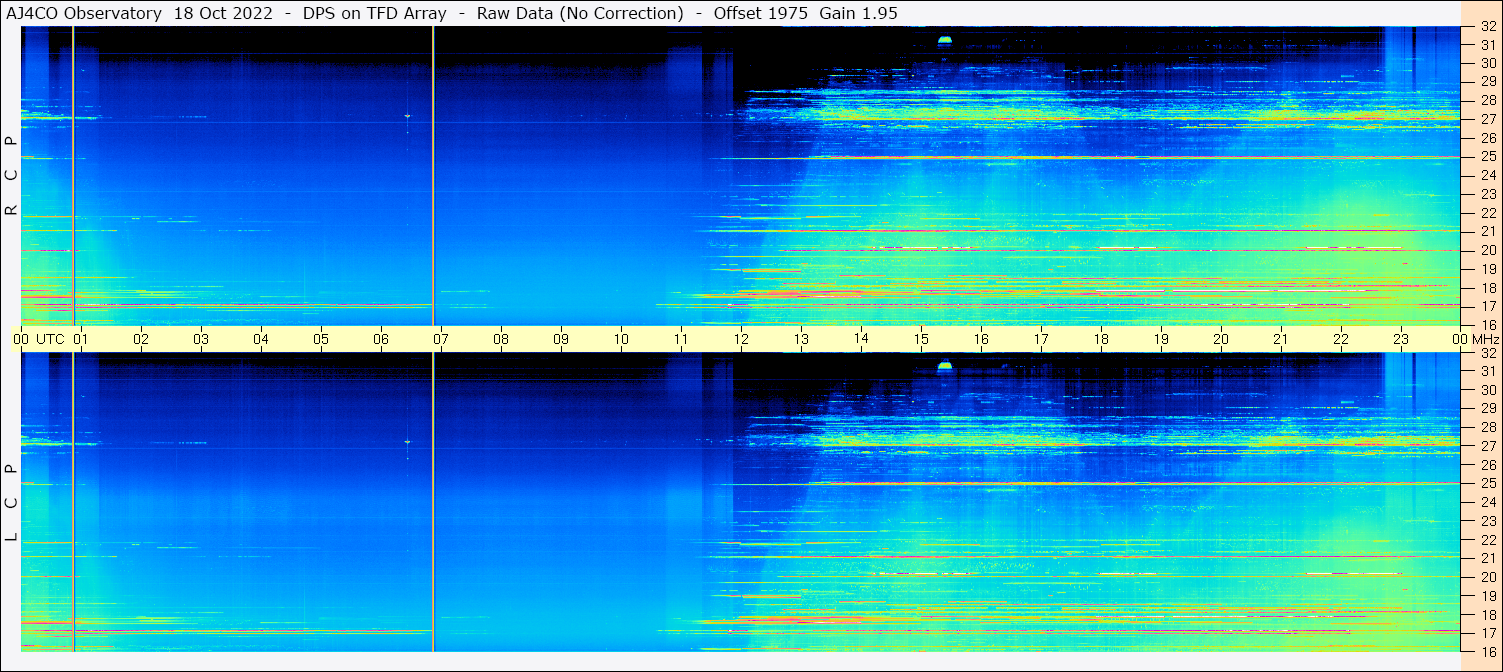This screenshot has height=672, width=1503.
Task: Click the "03" hour tick label
Action: click(201, 339)
